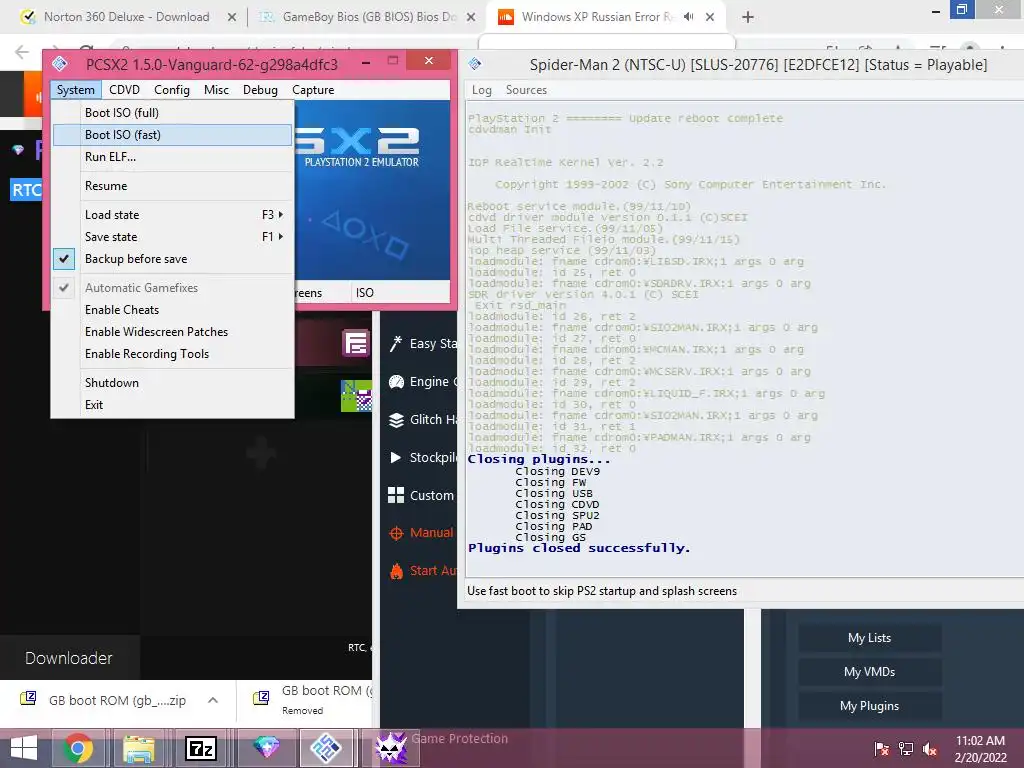Click the Glitch Harvester stack icon
This screenshot has height=768, width=1024.
point(396,420)
